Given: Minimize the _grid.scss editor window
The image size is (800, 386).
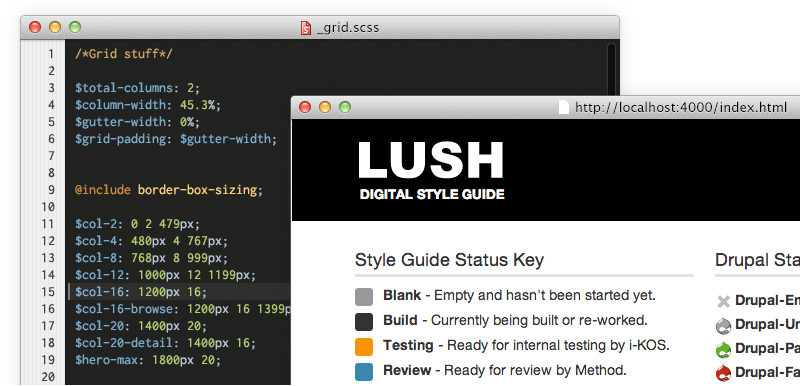Looking at the screenshot, I should coord(55,27).
